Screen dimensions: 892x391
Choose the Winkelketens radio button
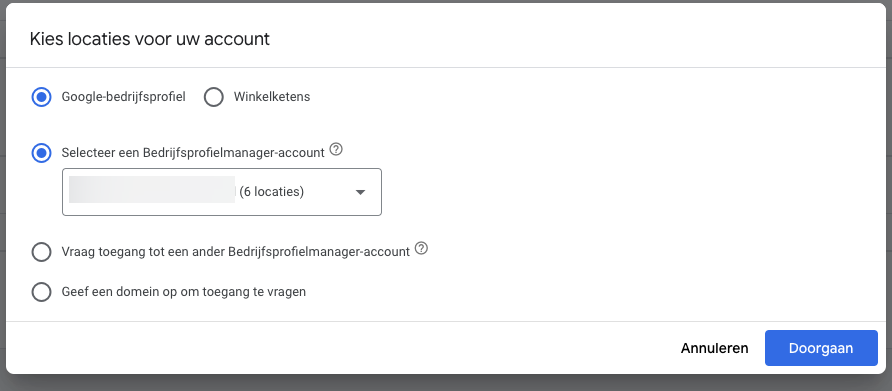tap(214, 97)
